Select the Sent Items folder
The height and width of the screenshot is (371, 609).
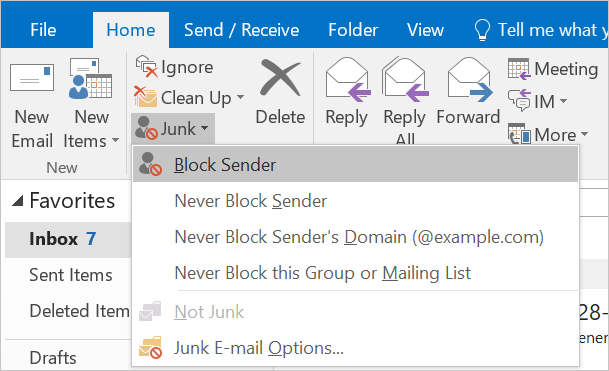(71, 275)
